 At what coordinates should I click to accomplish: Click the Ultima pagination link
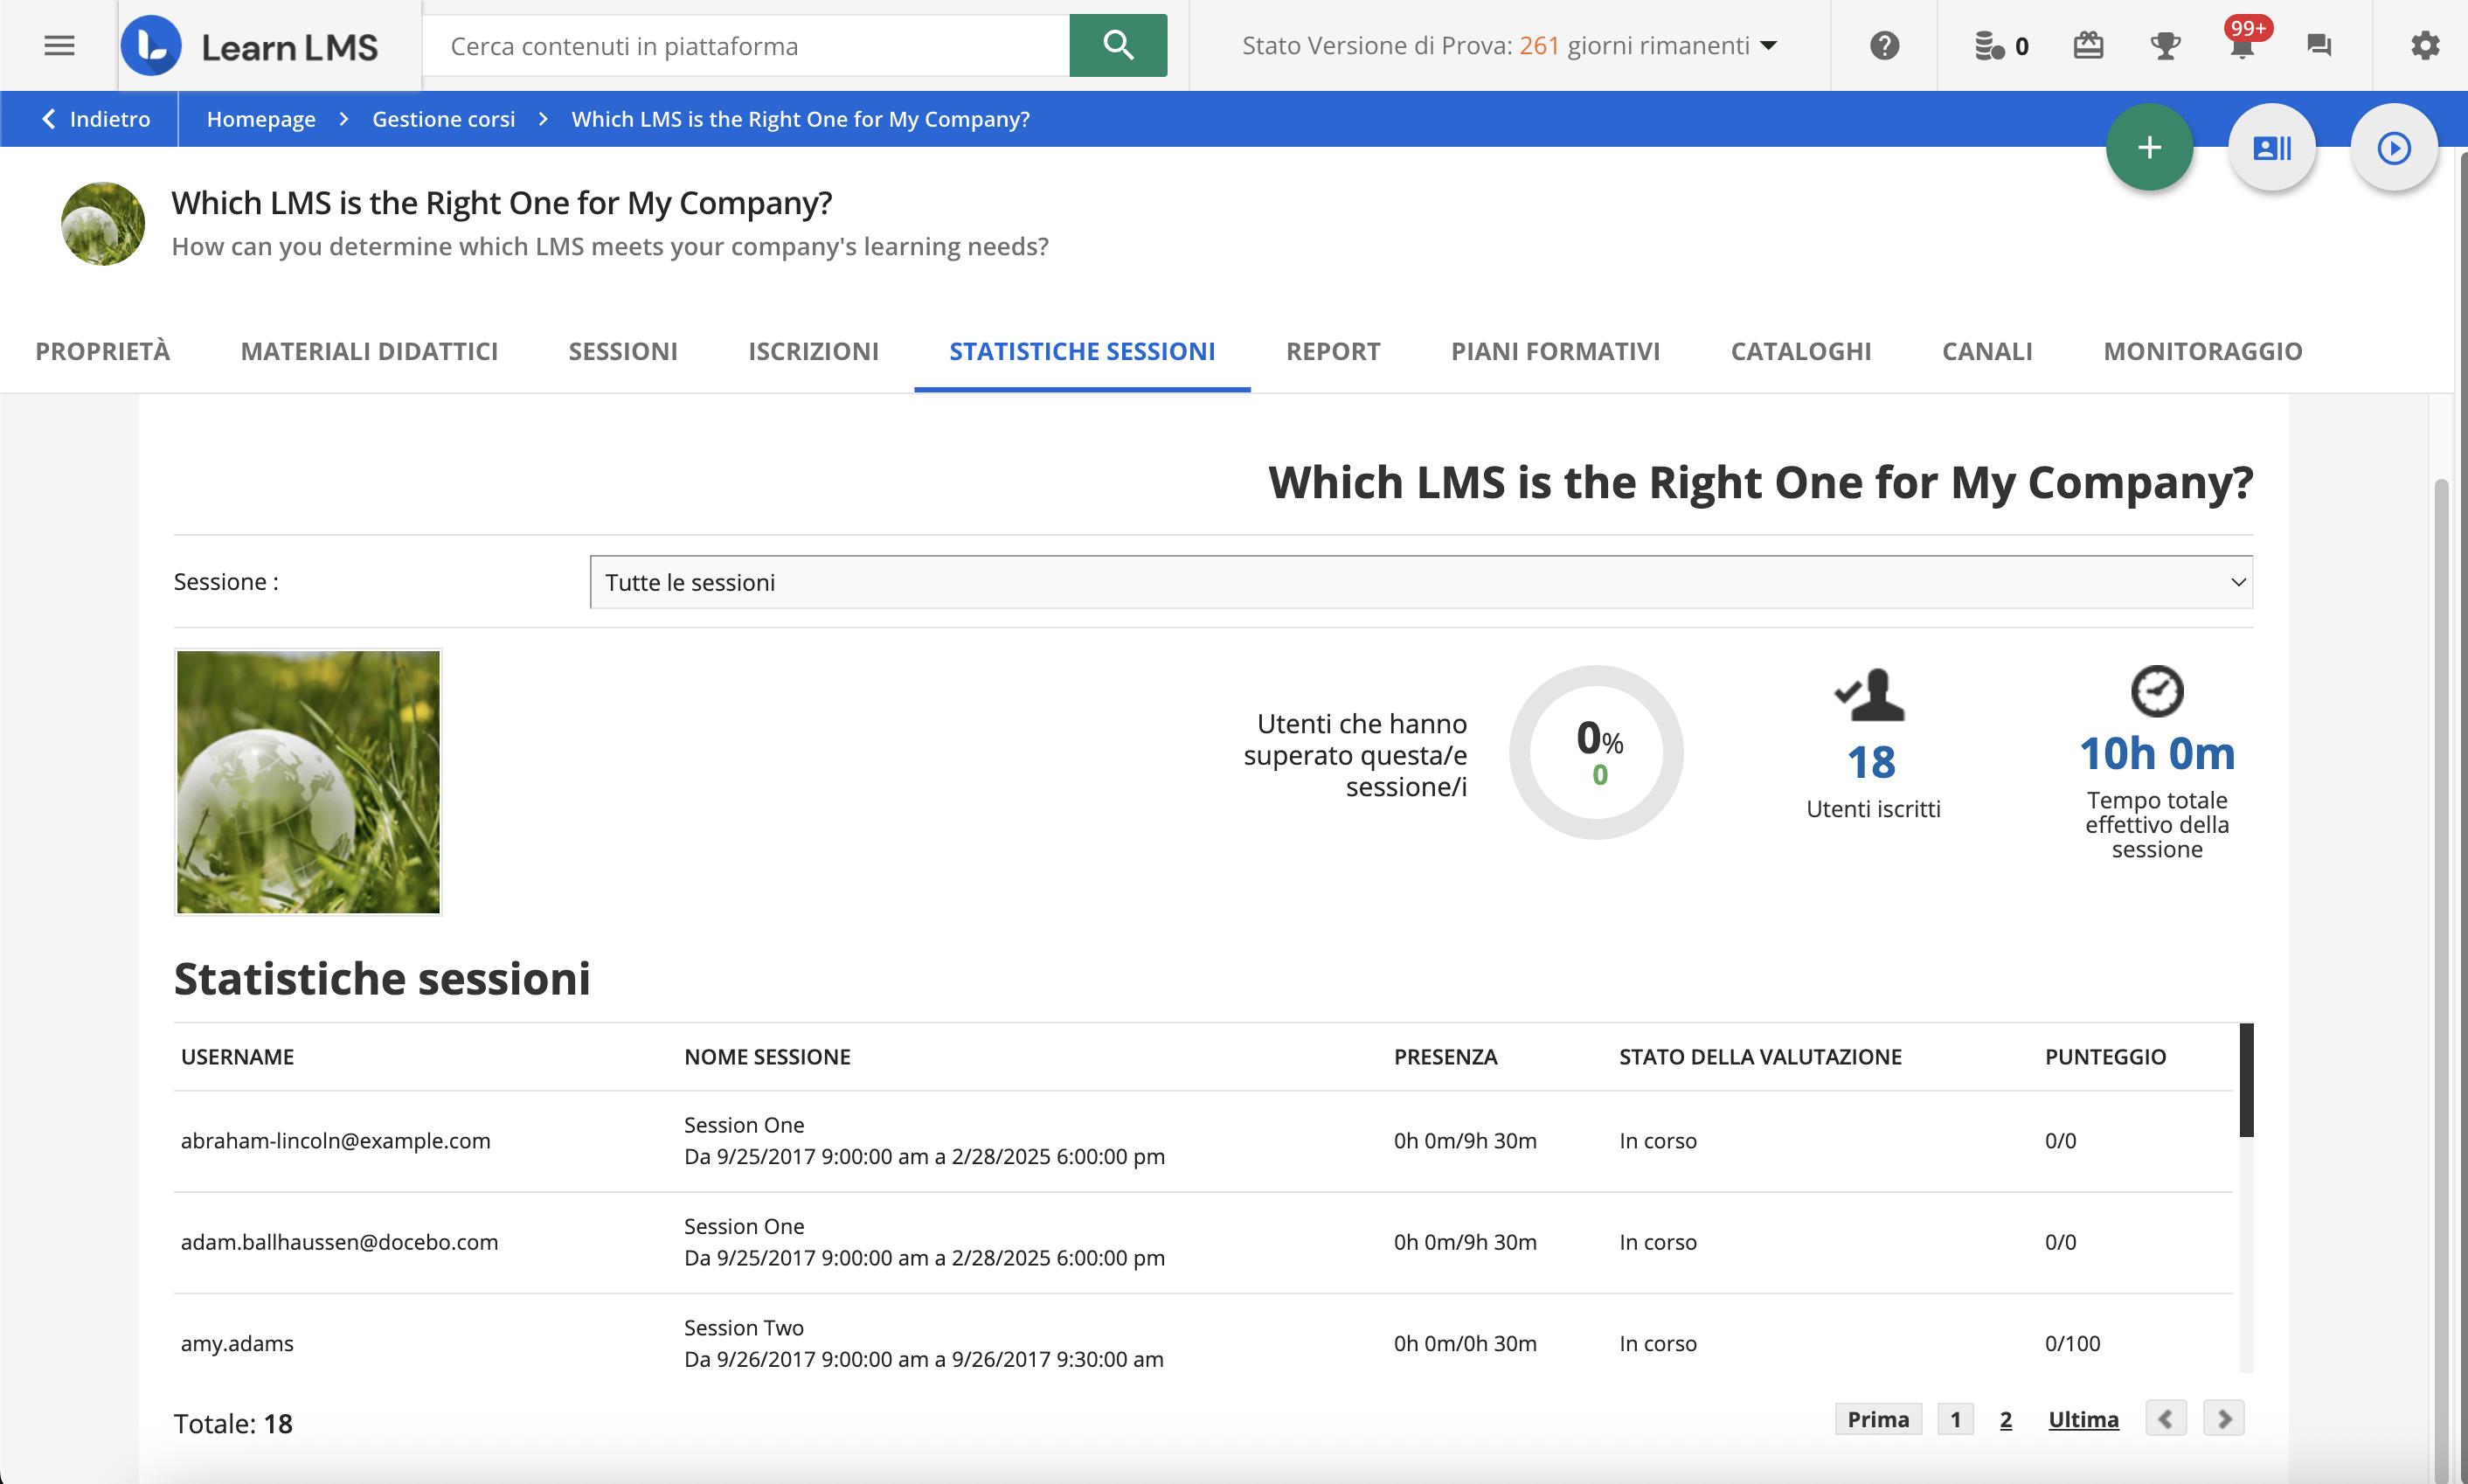(x=2083, y=1419)
